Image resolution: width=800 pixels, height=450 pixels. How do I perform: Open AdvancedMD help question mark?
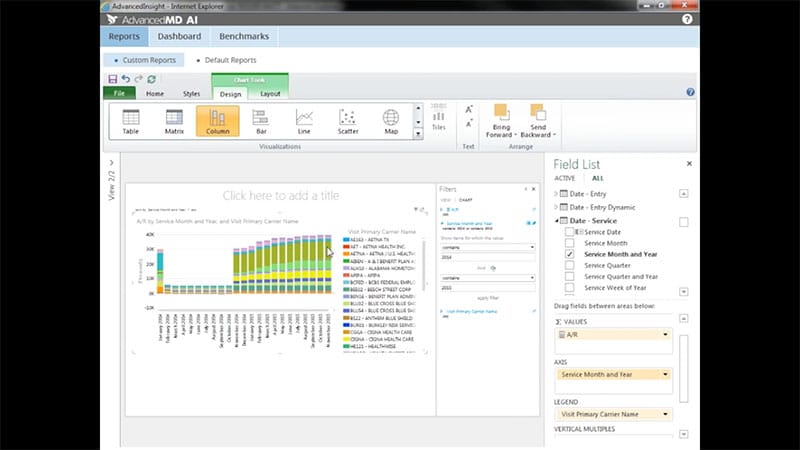tap(687, 19)
